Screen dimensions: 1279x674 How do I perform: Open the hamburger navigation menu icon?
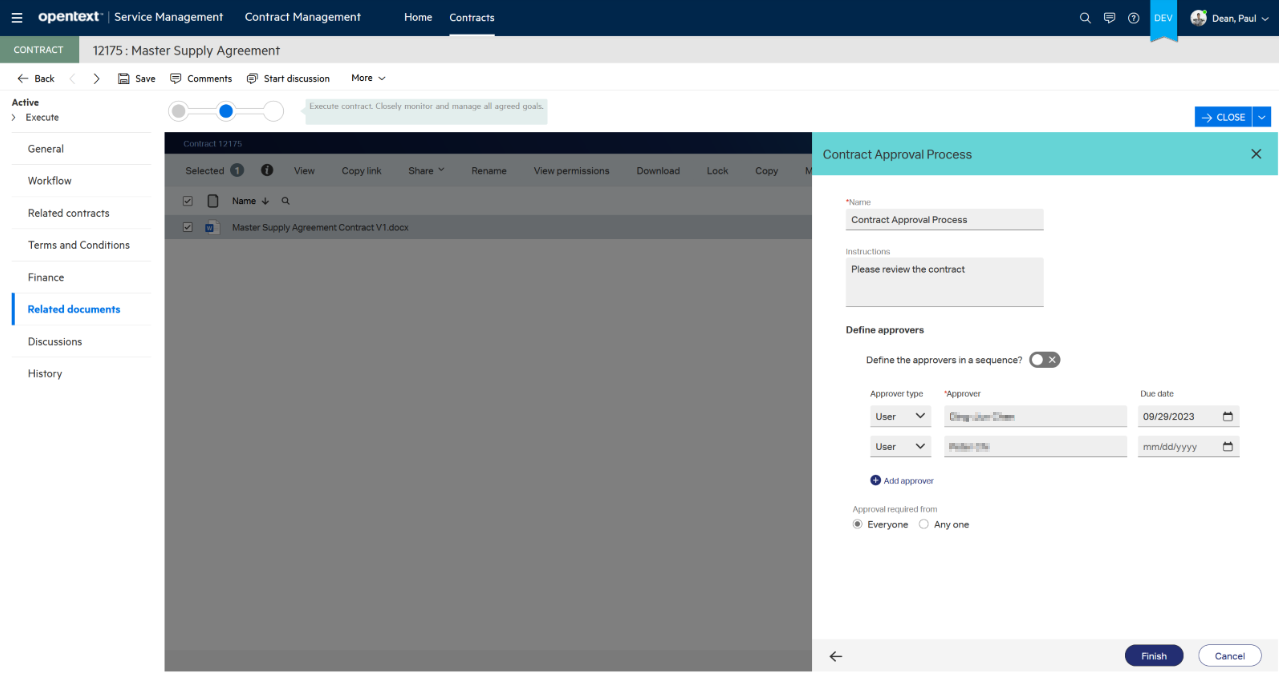coord(16,17)
